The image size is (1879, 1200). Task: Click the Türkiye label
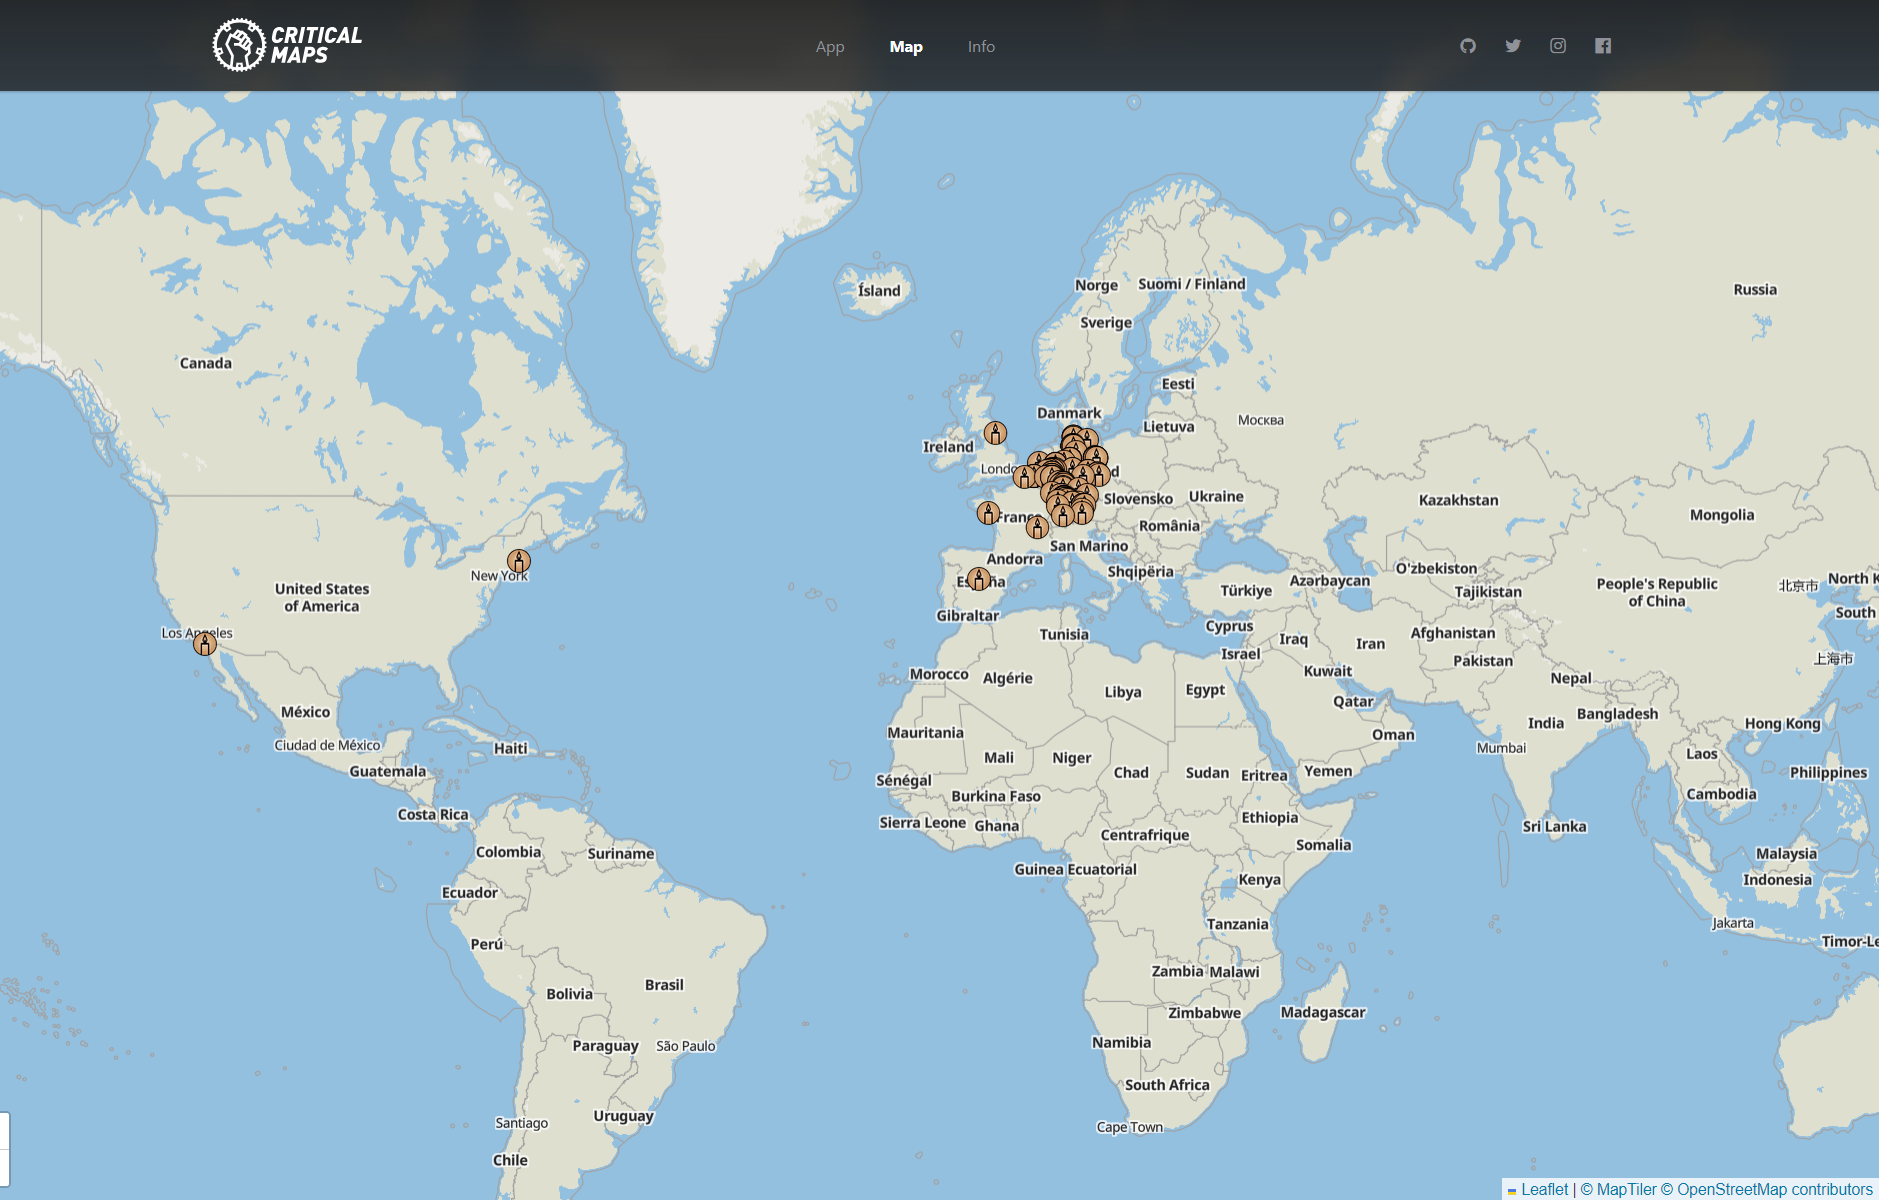(x=1246, y=591)
